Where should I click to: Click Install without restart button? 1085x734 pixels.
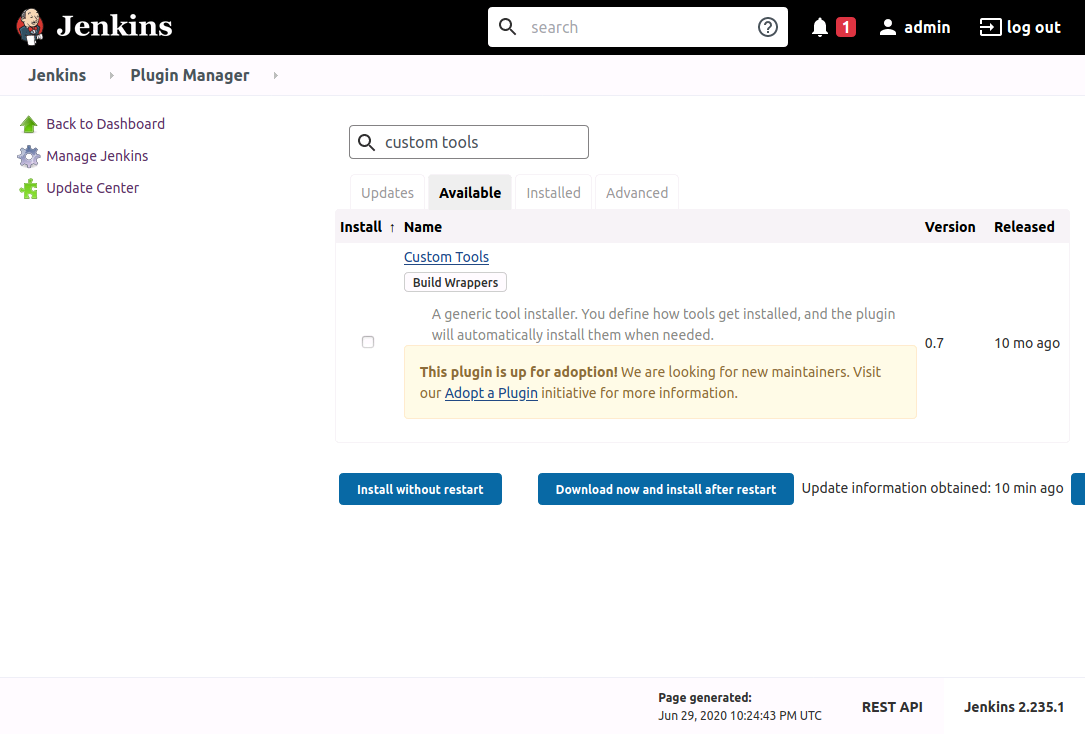click(x=420, y=489)
